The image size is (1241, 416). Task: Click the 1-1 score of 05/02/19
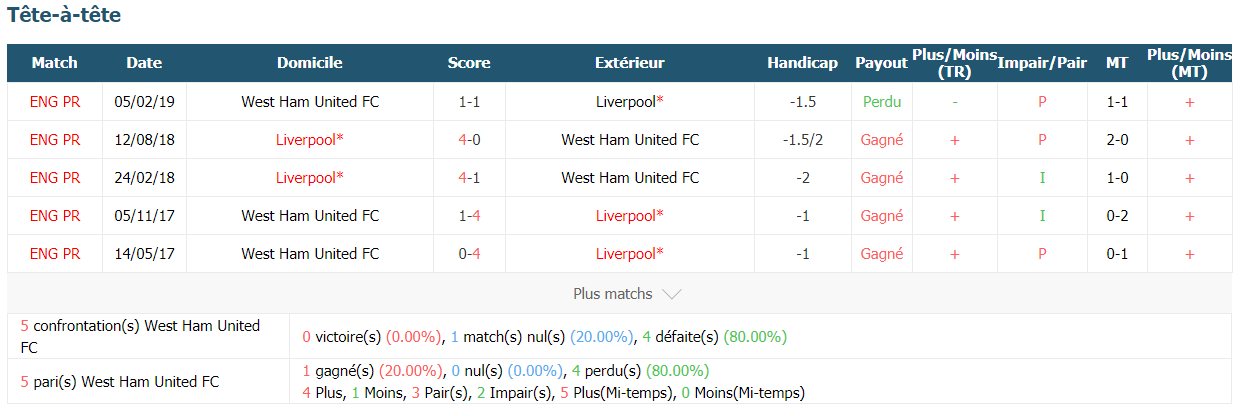(x=469, y=102)
